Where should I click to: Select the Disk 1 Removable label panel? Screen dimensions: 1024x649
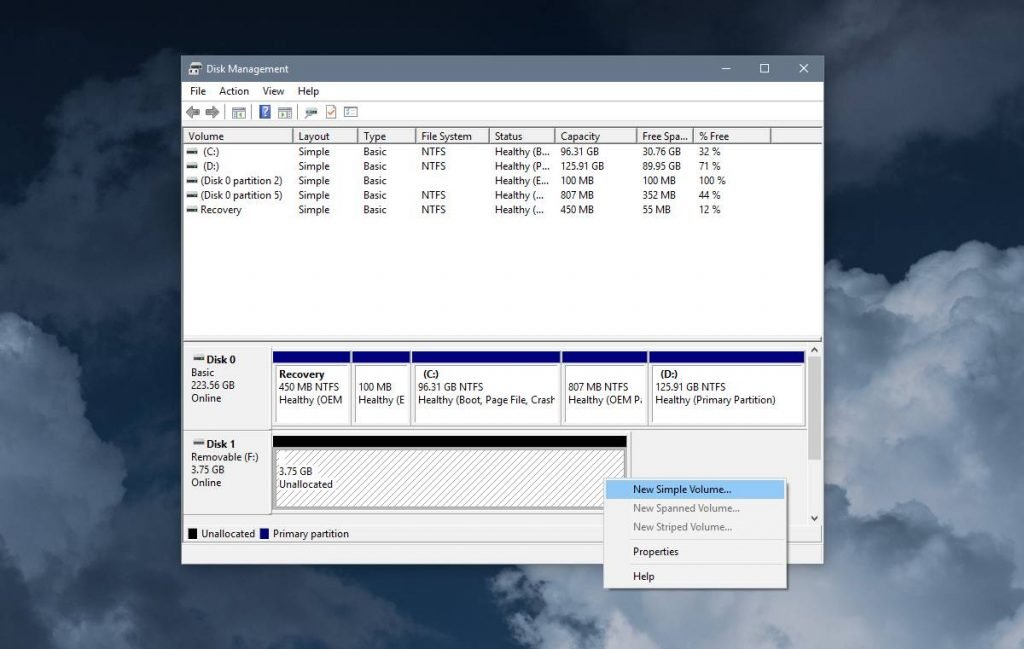click(227, 463)
